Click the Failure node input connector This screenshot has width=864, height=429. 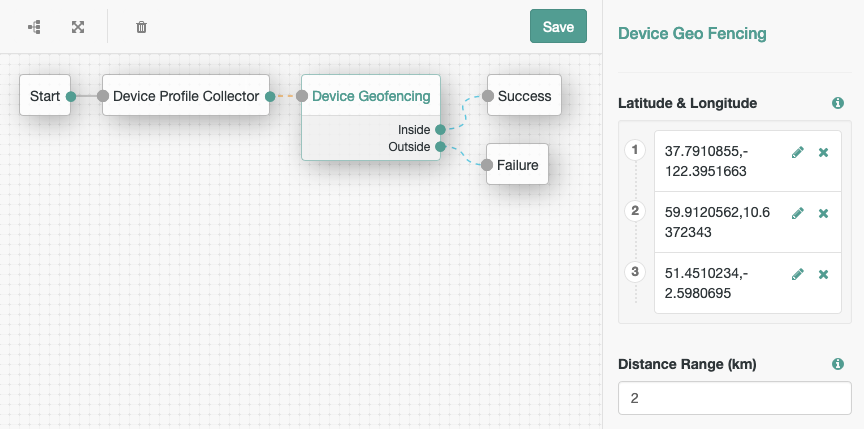coord(487,165)
